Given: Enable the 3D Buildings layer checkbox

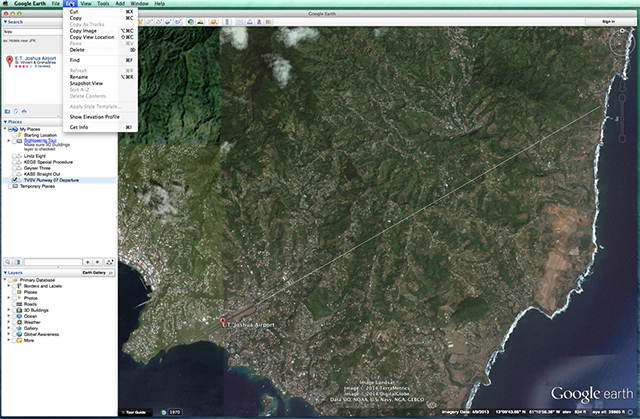Looking at the screenshot, I should 14,310.
